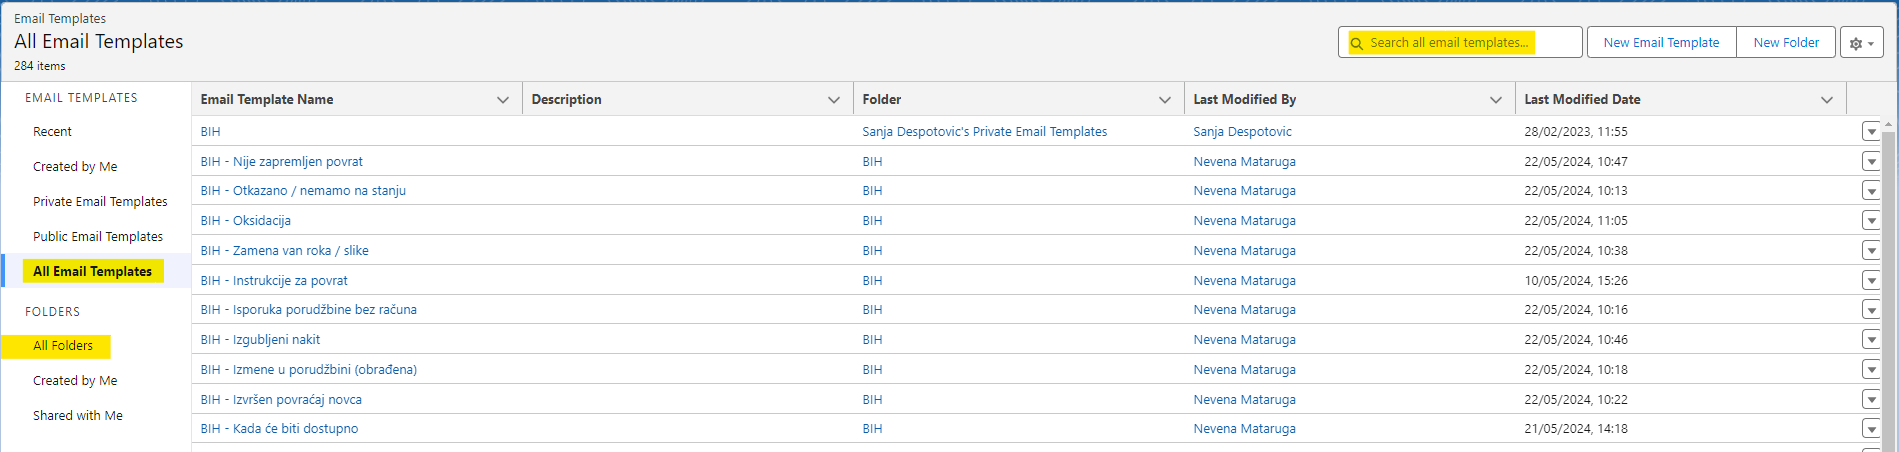
Task: Expand Description column chevron
Action: [x=834, y=100]
